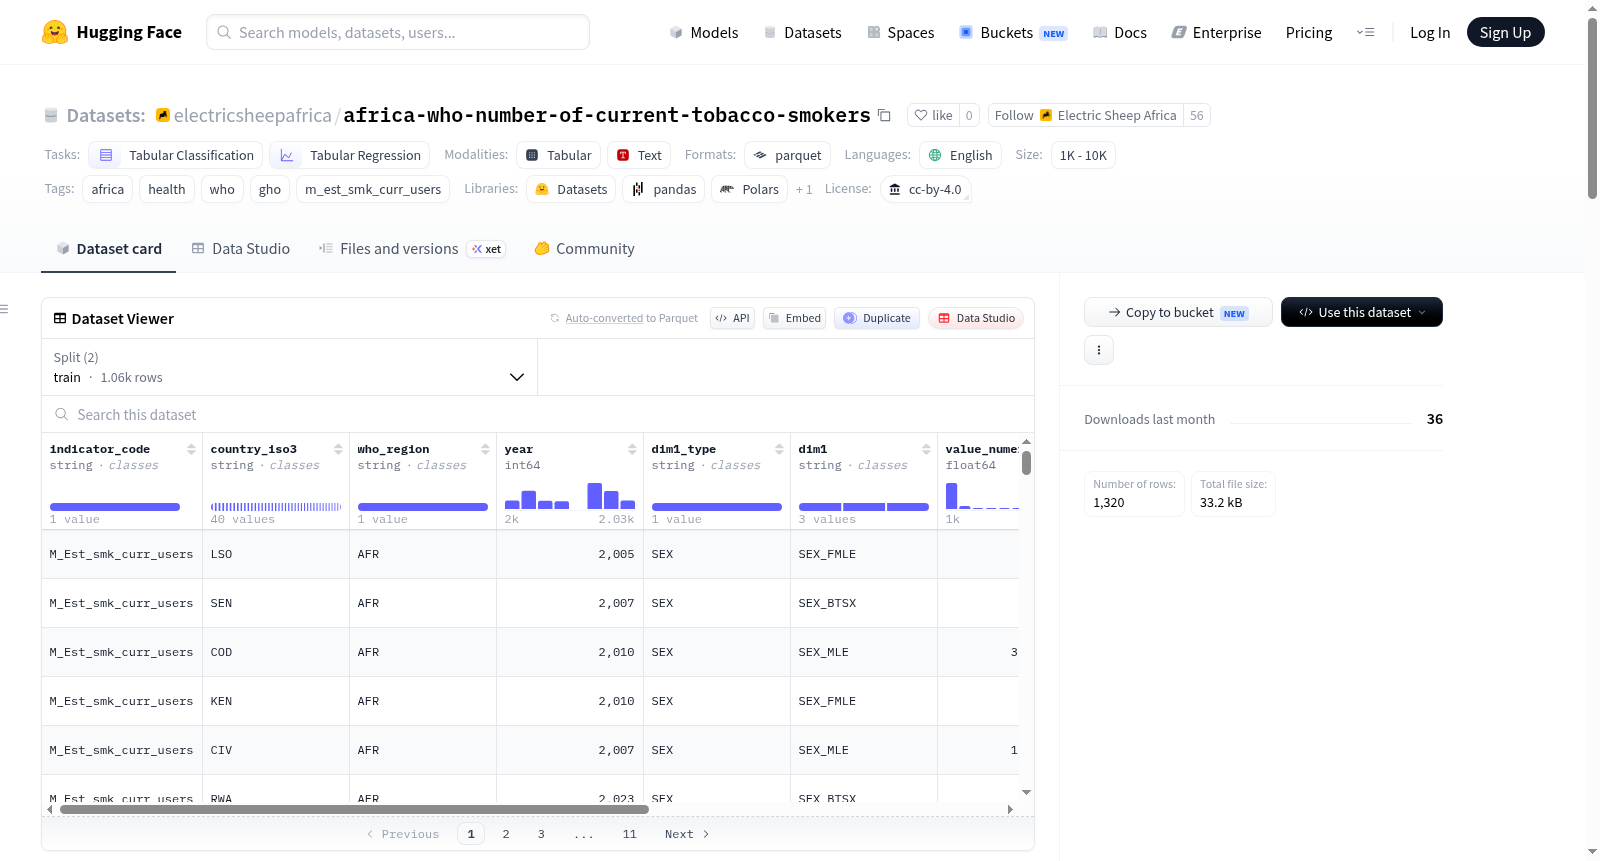Image resolution: width=1600 pixels, height=861 pixels.
Task: Click the table scroll right arrow
Action: [x=1010, y=809]
